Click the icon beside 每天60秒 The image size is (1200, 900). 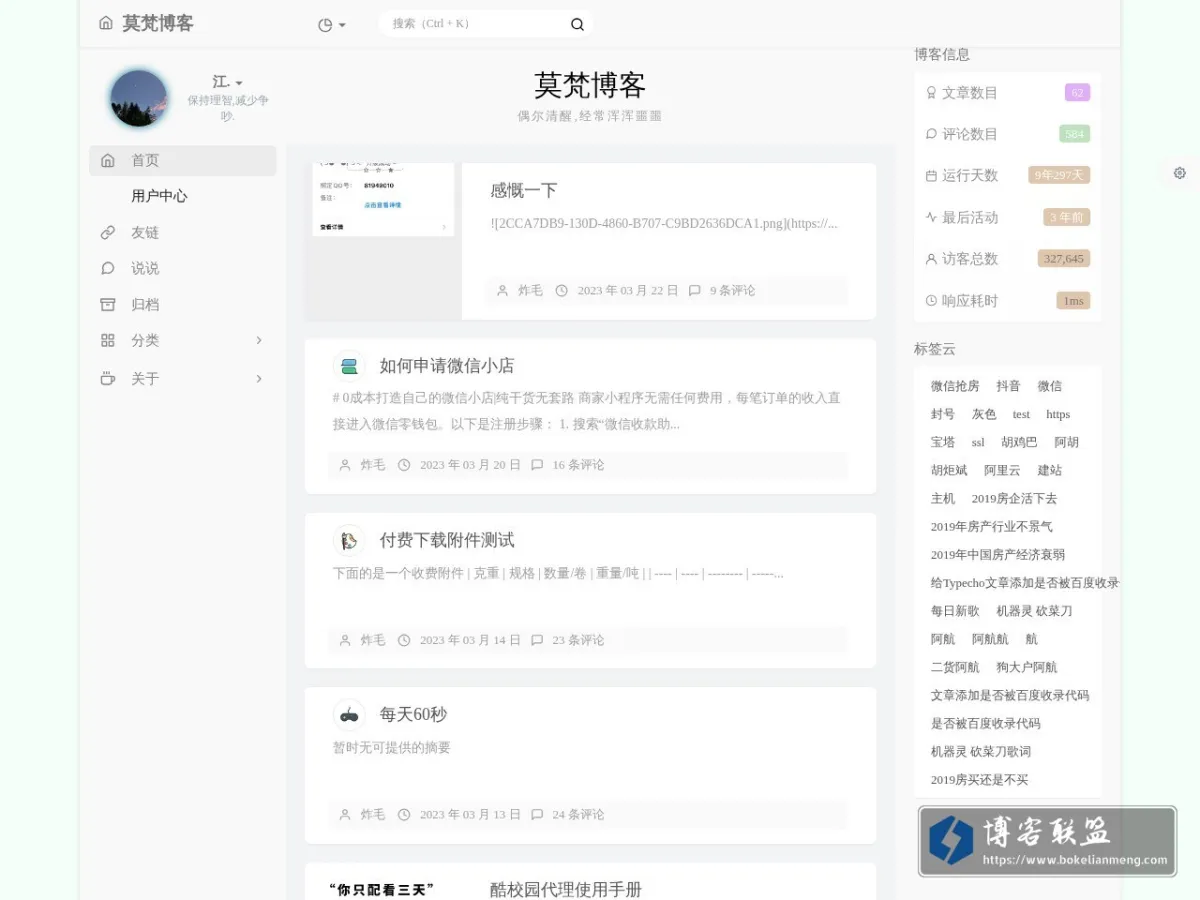[x=349, y=714]
